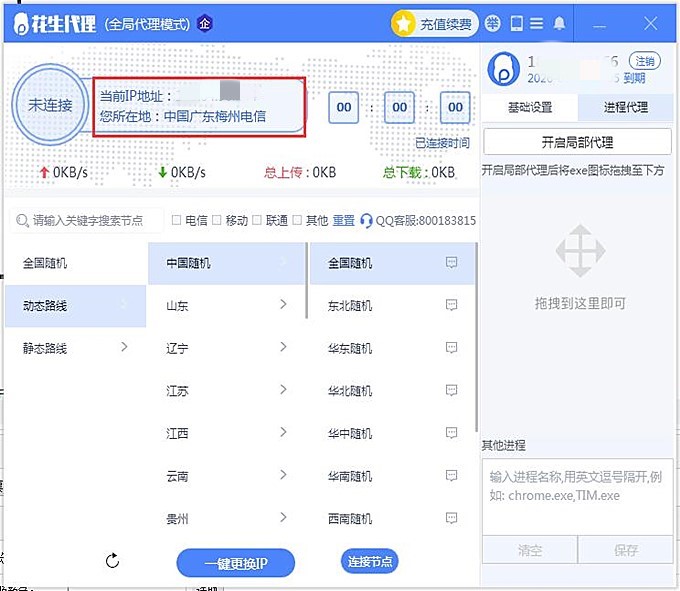Viewport: 680px width, 591px height.
Task: Check the 电信 filter checkbox
Action: [x=176, y=220]
